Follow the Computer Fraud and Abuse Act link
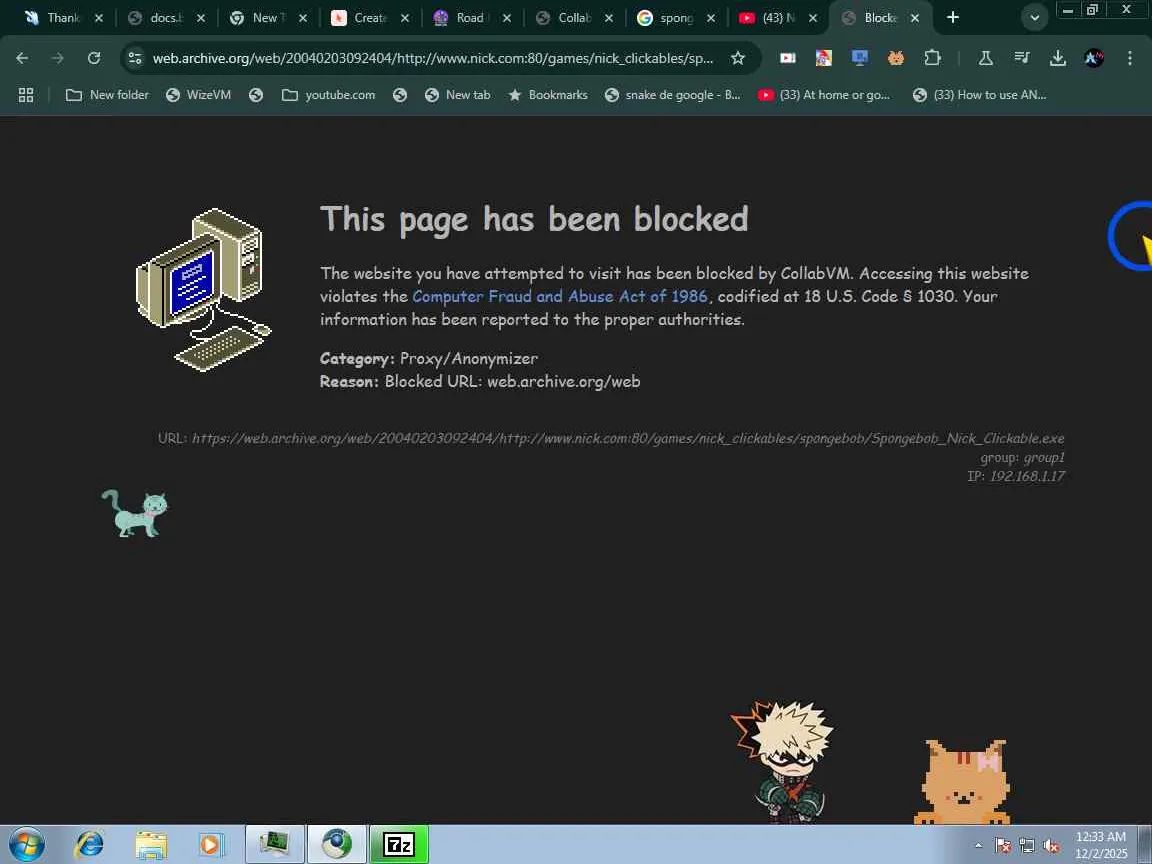The width and height of the screenshot is (1152, 864). pyautogui.click(x=560, y=296)
